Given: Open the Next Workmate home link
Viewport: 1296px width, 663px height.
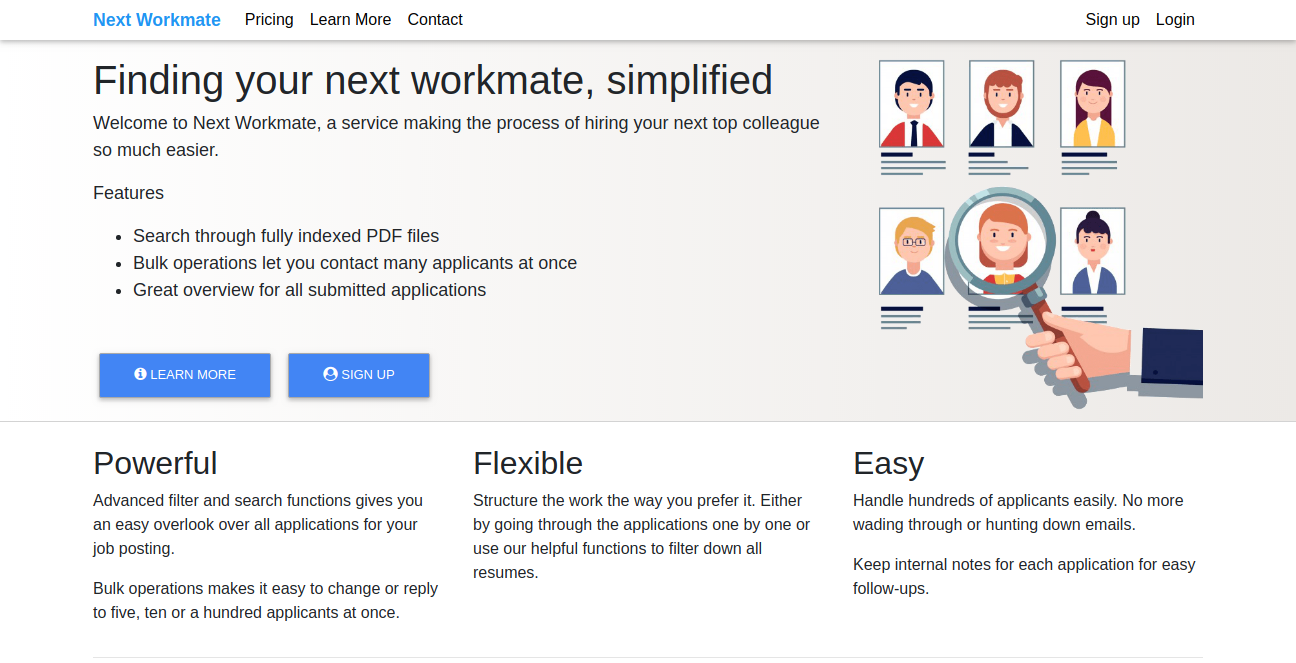Looking at the screenshot, I should [157, 20].
